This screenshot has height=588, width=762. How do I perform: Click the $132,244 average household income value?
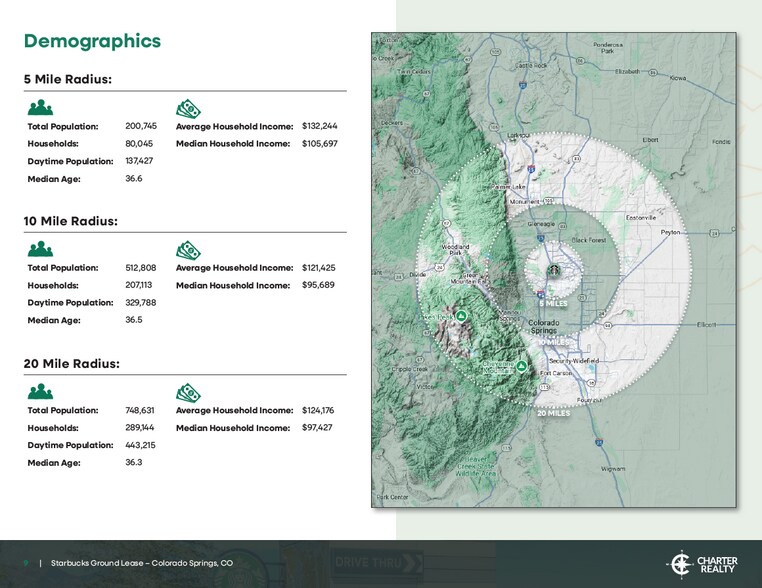point(319,127)
